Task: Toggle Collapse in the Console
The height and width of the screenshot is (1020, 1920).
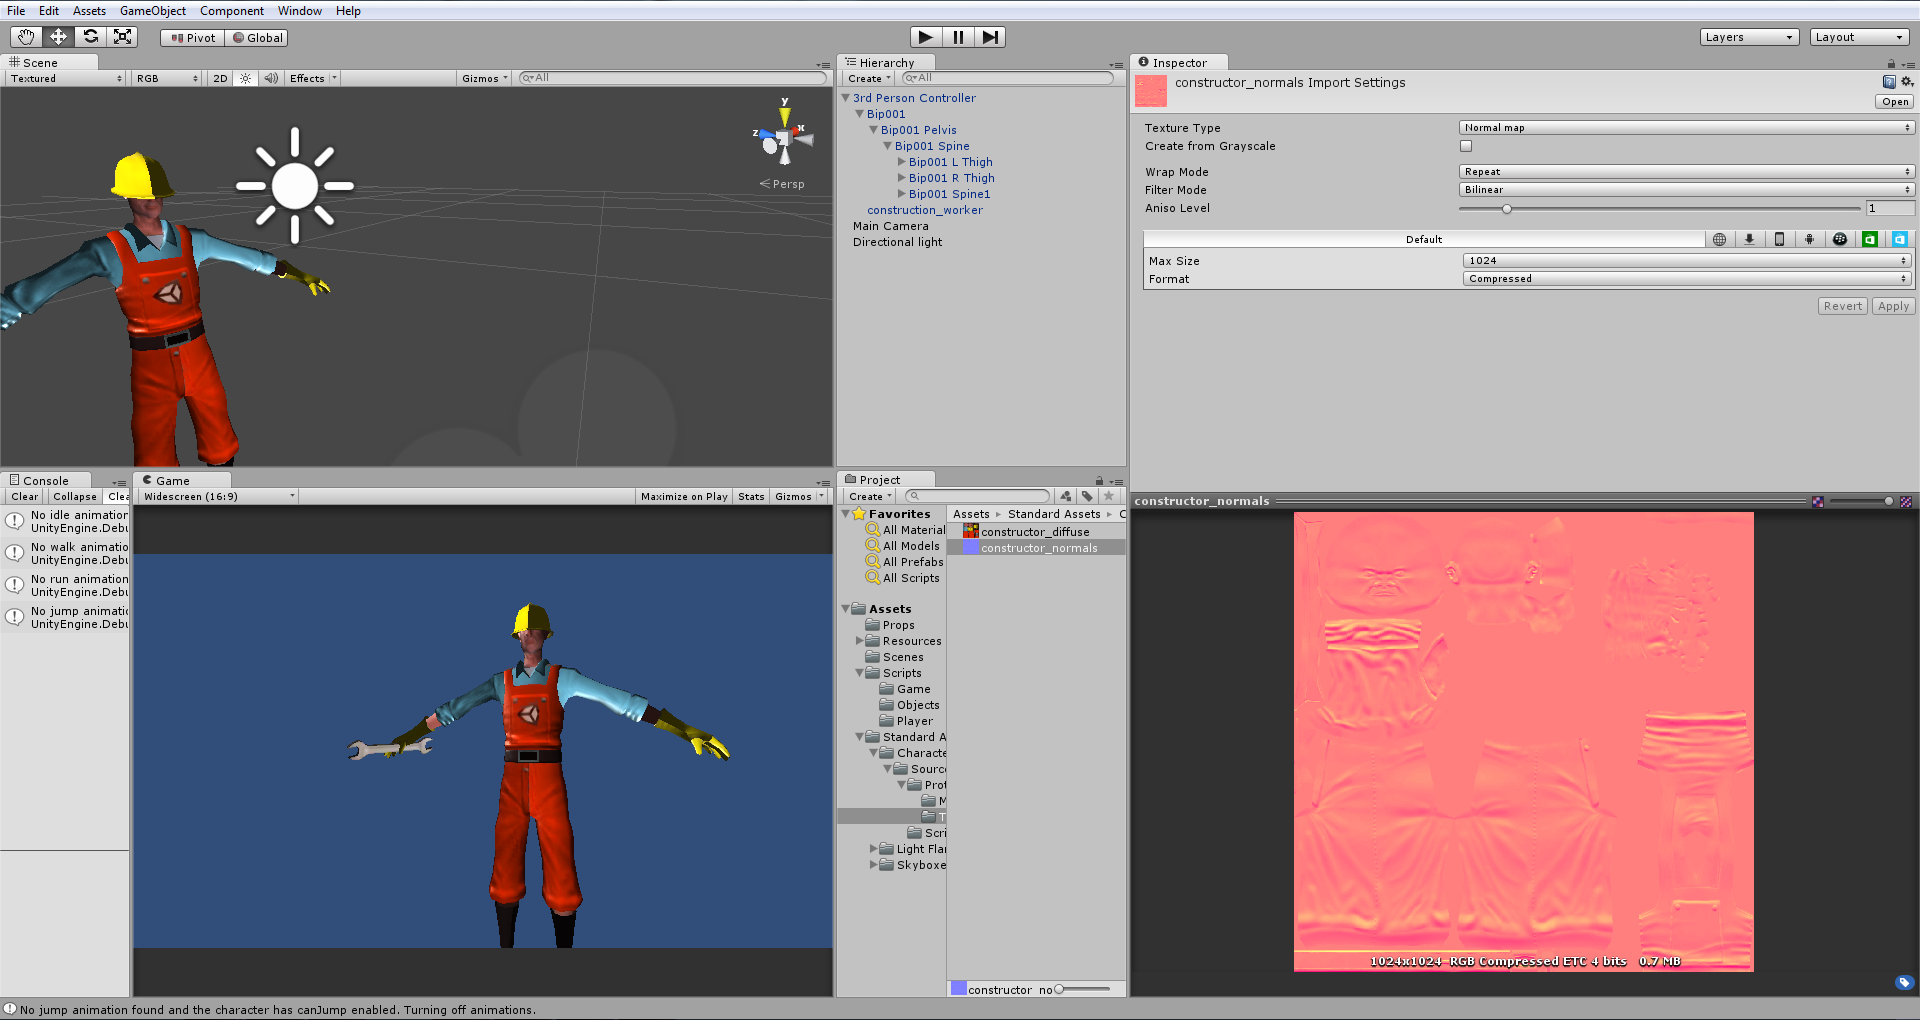Action: [x=75, y=496]
